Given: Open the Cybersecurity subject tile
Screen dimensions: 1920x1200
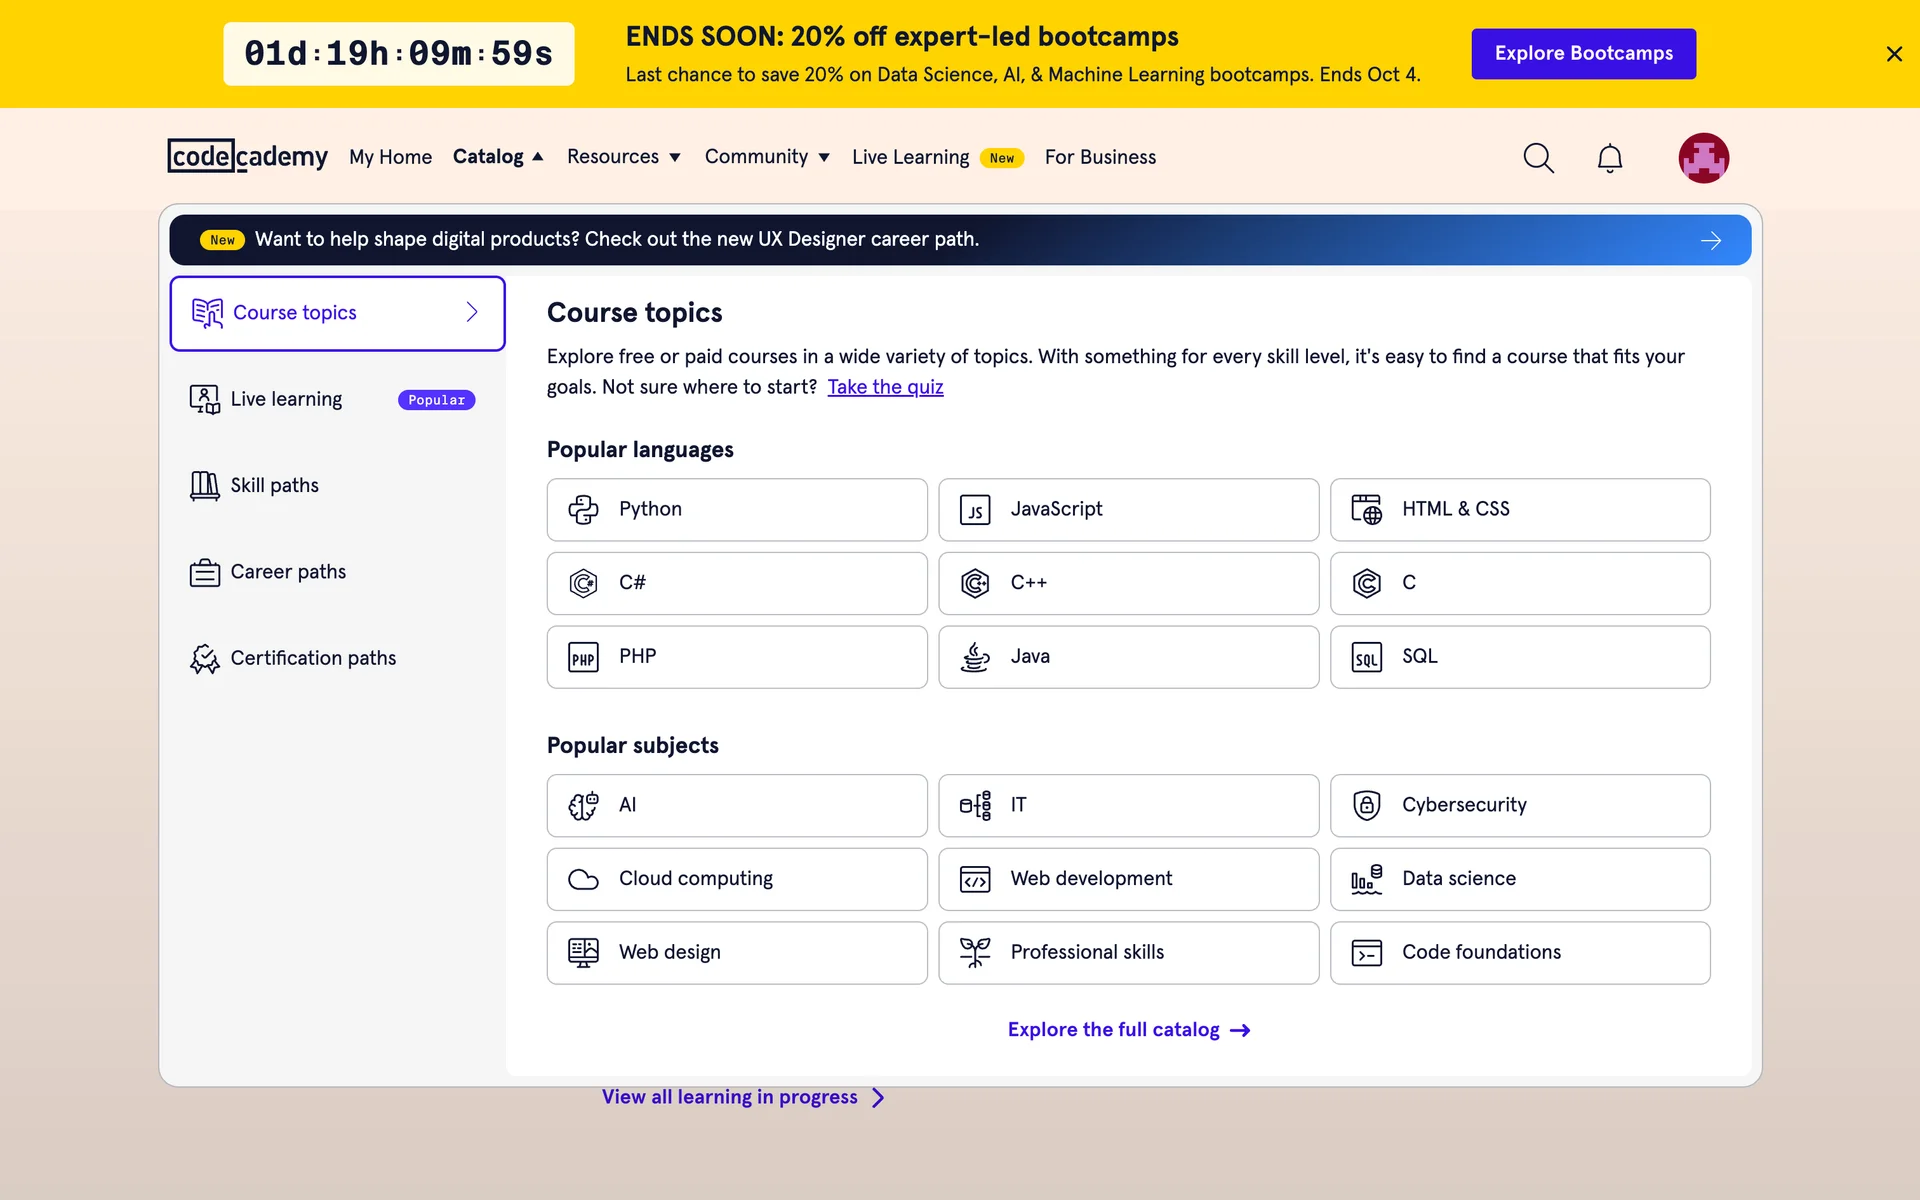Looking at the screenshot, I should pyautogui.click(x=1519, y=805).
